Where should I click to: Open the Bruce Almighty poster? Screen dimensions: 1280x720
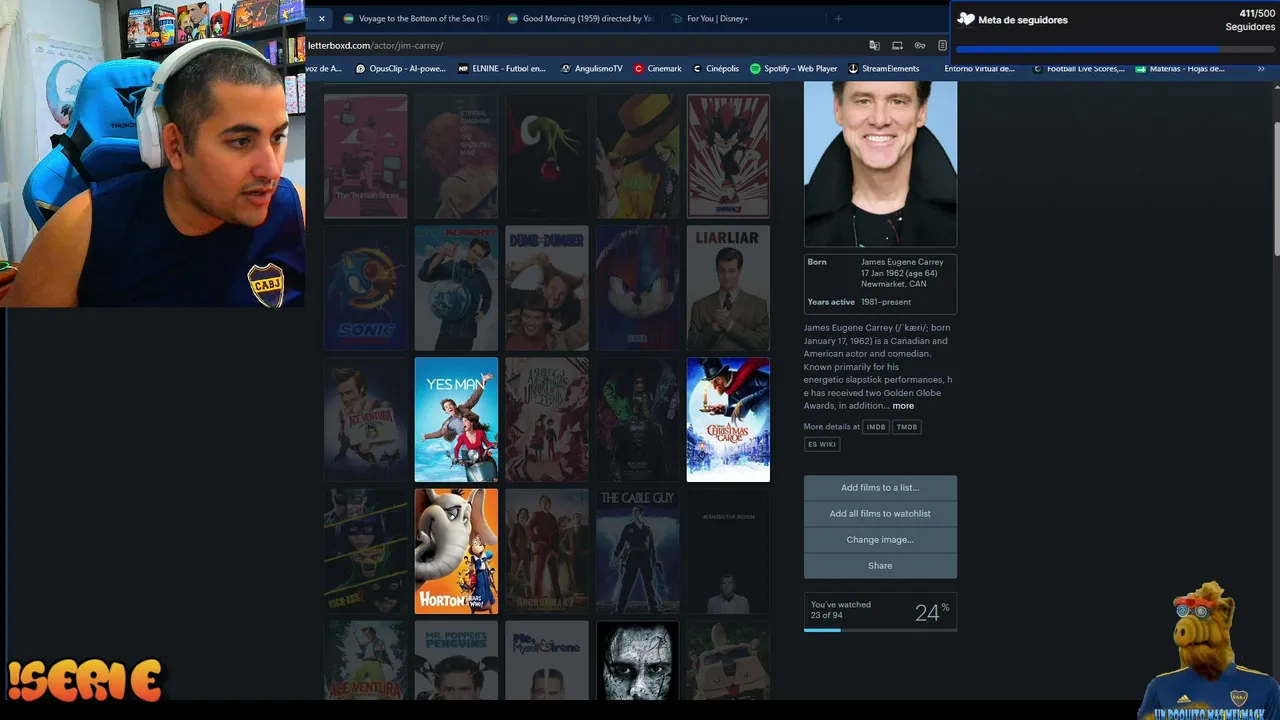click(456, 288)
